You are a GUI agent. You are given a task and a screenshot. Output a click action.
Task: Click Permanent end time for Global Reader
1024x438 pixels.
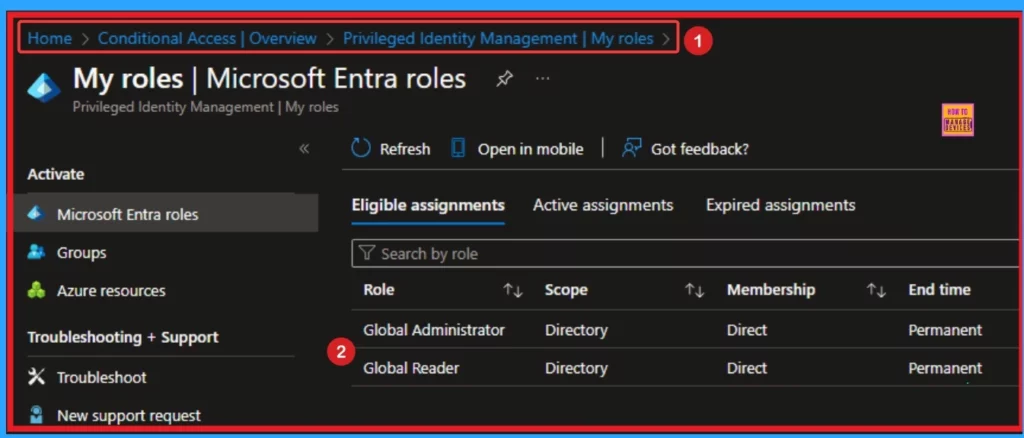[945, 368]
